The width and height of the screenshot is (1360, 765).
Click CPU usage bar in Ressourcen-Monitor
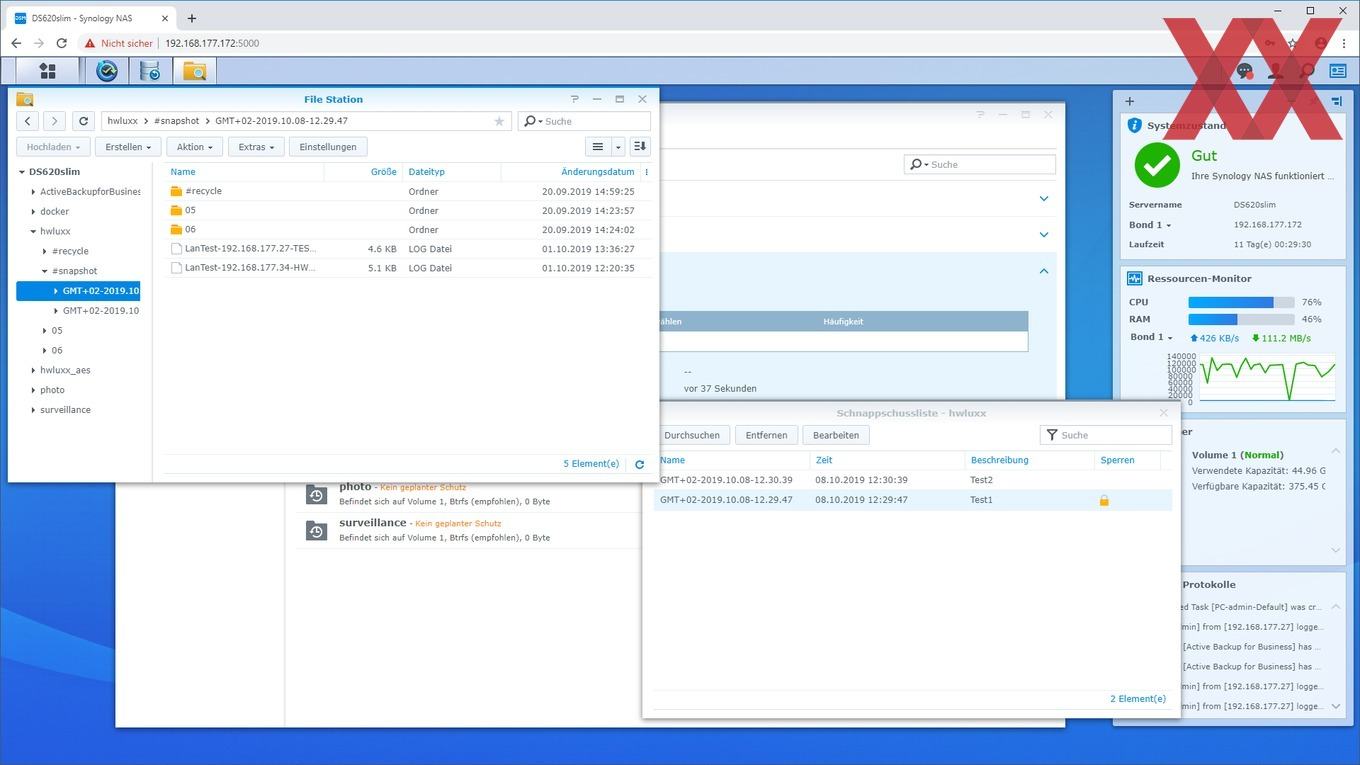(1241, 302)
